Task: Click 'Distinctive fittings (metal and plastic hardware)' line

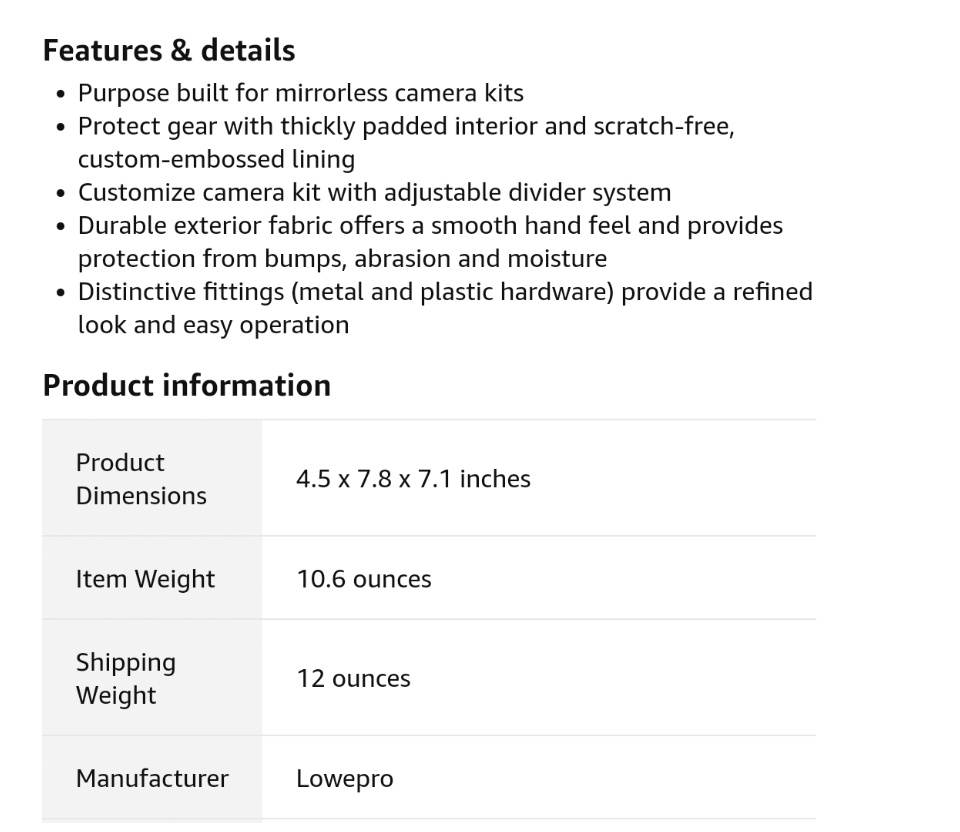Action: pyautogui.click(x=445, y=291)
